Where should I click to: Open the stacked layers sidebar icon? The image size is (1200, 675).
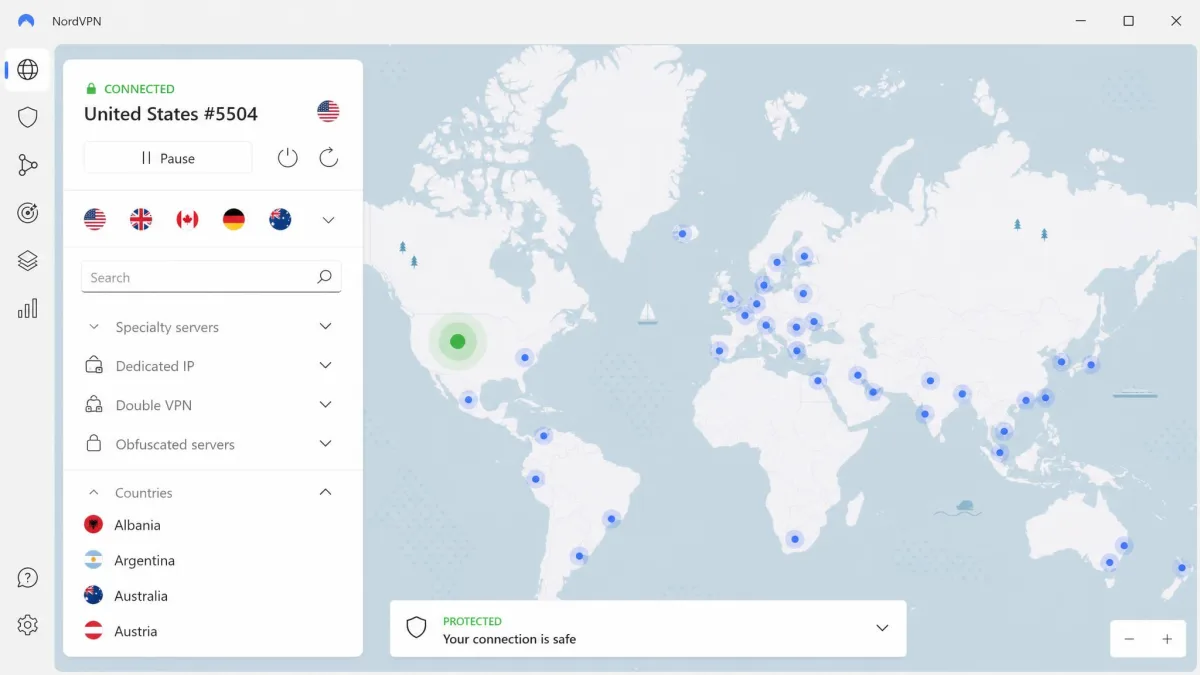pyautogui.click(x=28, y=261)
